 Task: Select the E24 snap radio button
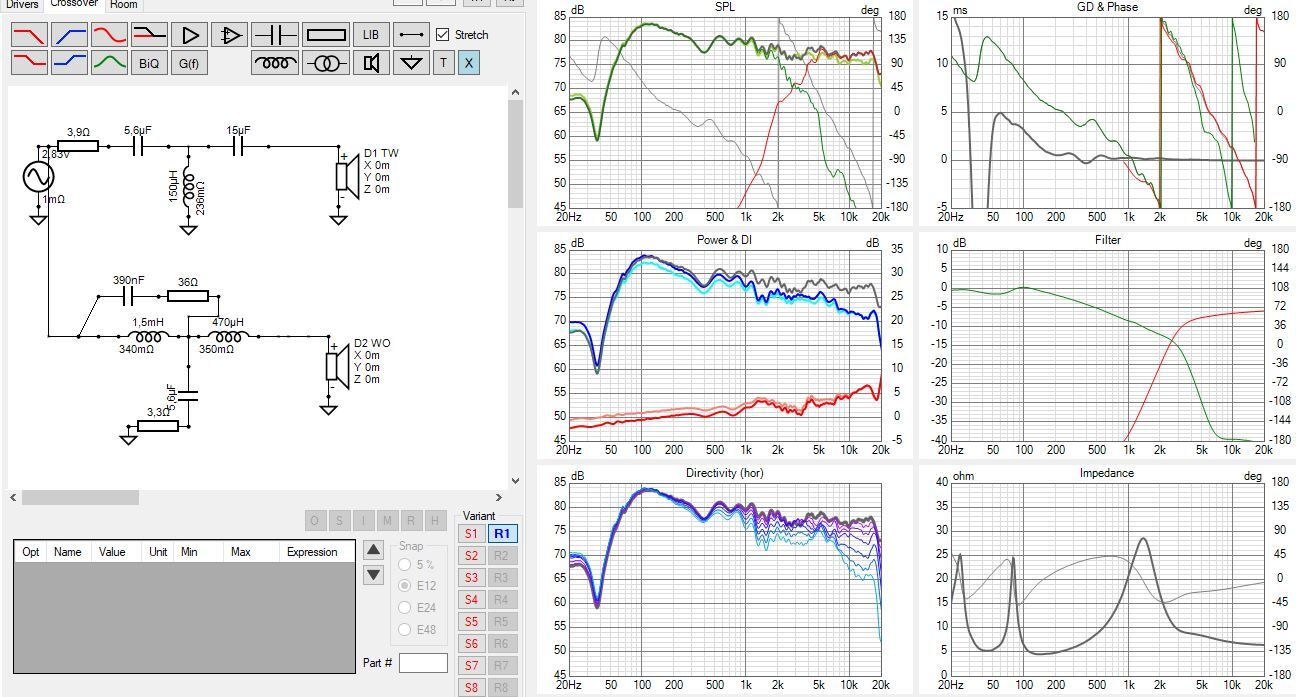[x=405, y=607]
